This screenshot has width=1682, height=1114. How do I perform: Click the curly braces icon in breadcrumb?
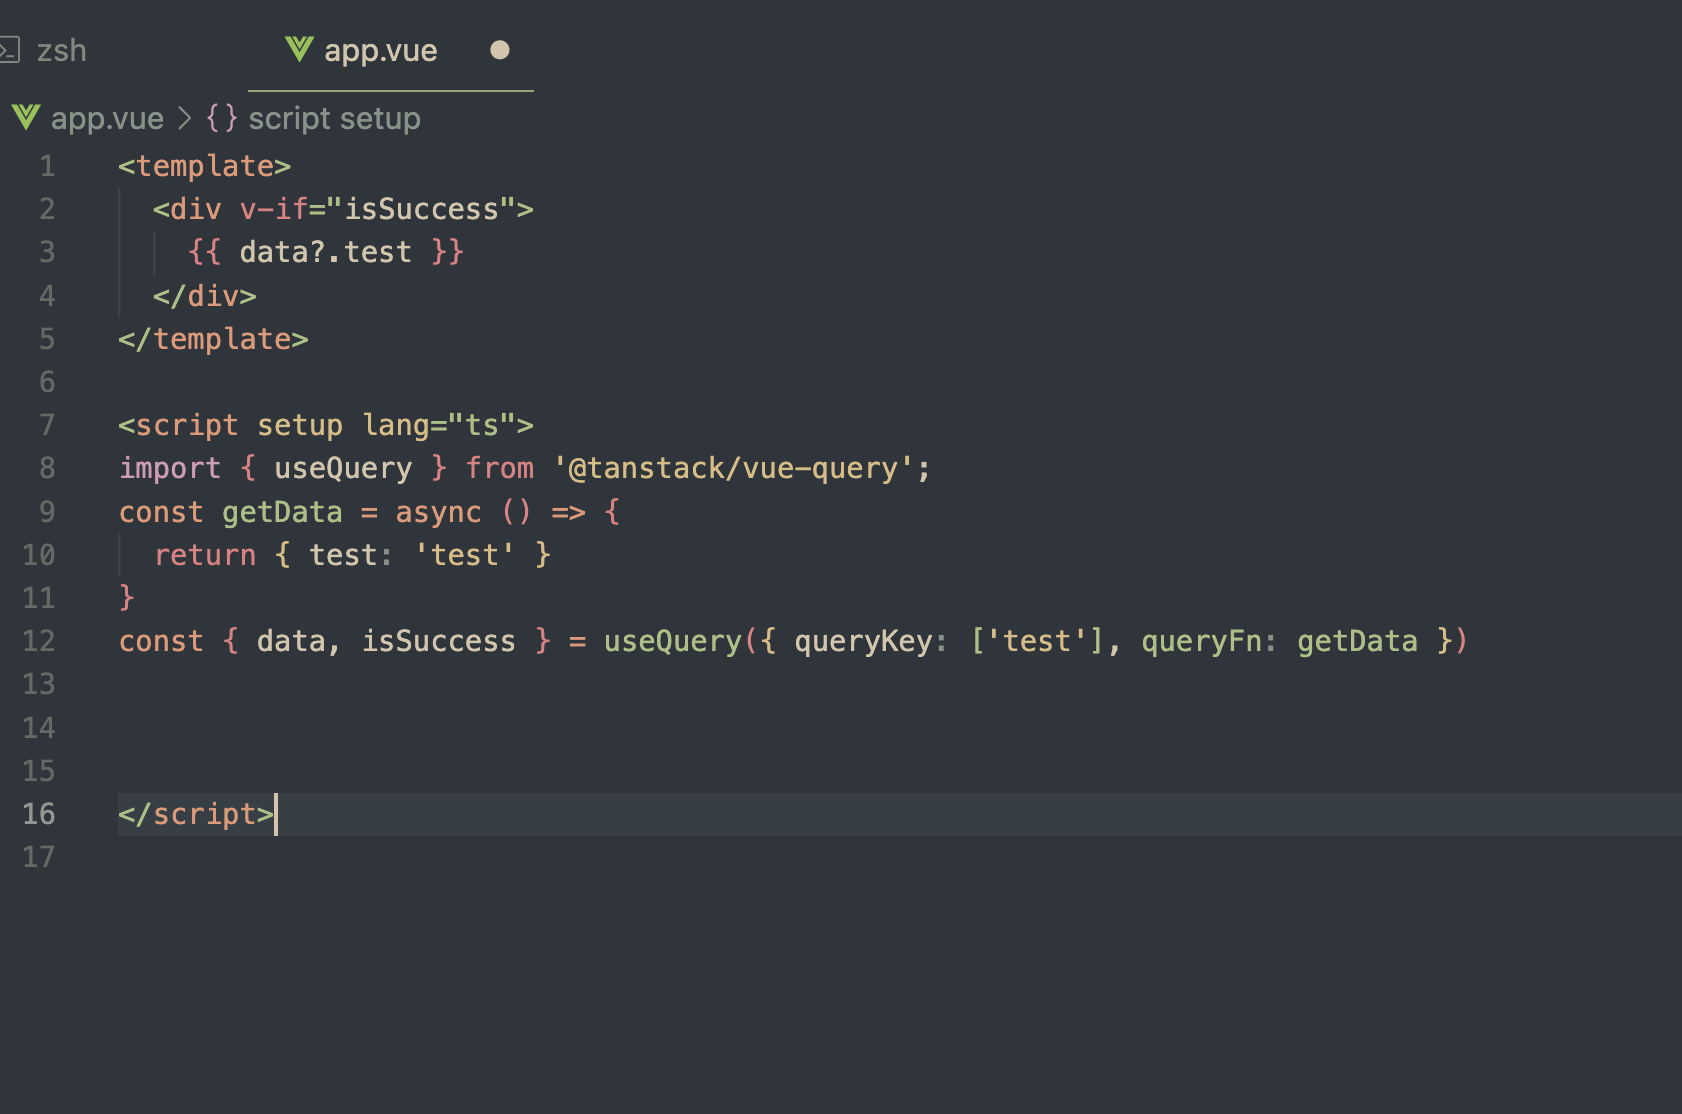click(x=221, y=118)
